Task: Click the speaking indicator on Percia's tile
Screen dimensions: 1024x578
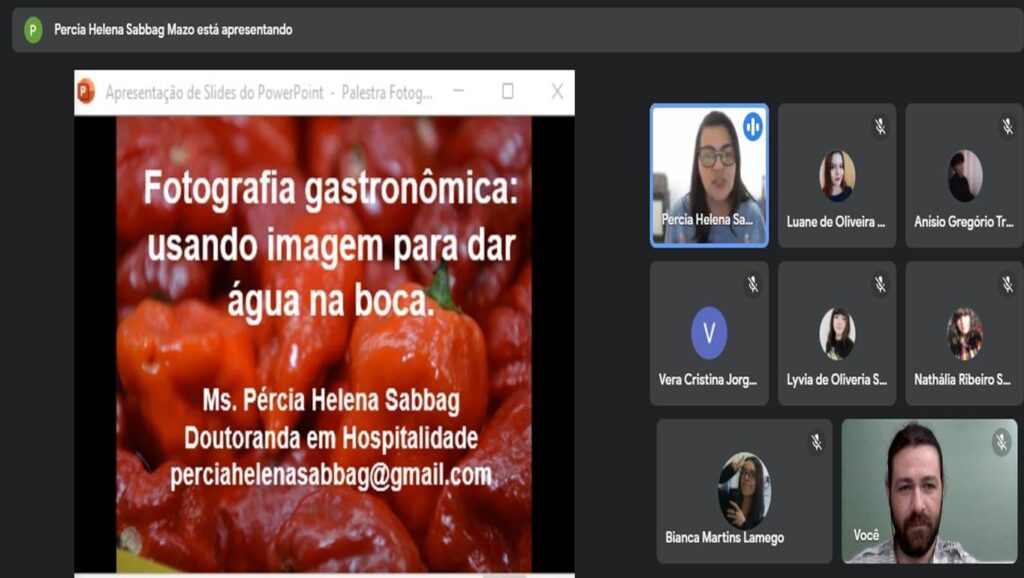Action: (x=752, y=127)
